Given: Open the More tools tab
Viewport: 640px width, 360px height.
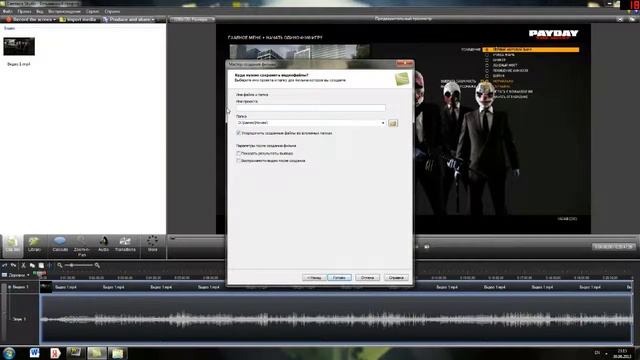Looking at the screenshot, I should [152, 245].
